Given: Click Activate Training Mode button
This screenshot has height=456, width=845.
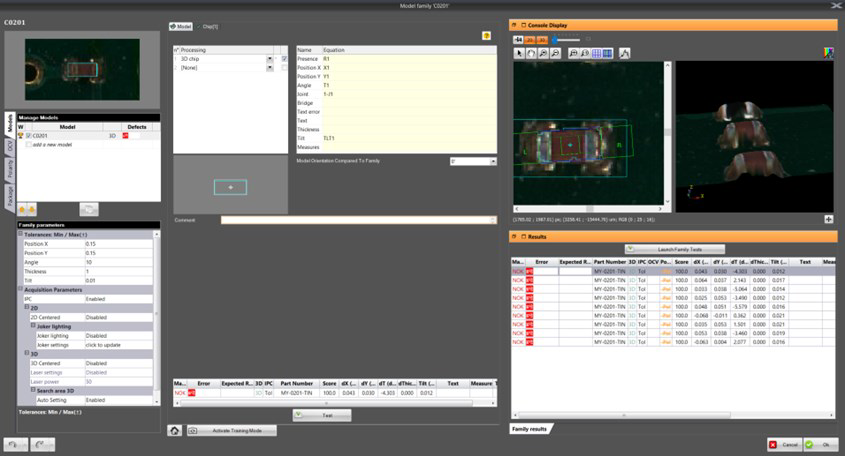Looking at the screenshot, I should (238, 430).
